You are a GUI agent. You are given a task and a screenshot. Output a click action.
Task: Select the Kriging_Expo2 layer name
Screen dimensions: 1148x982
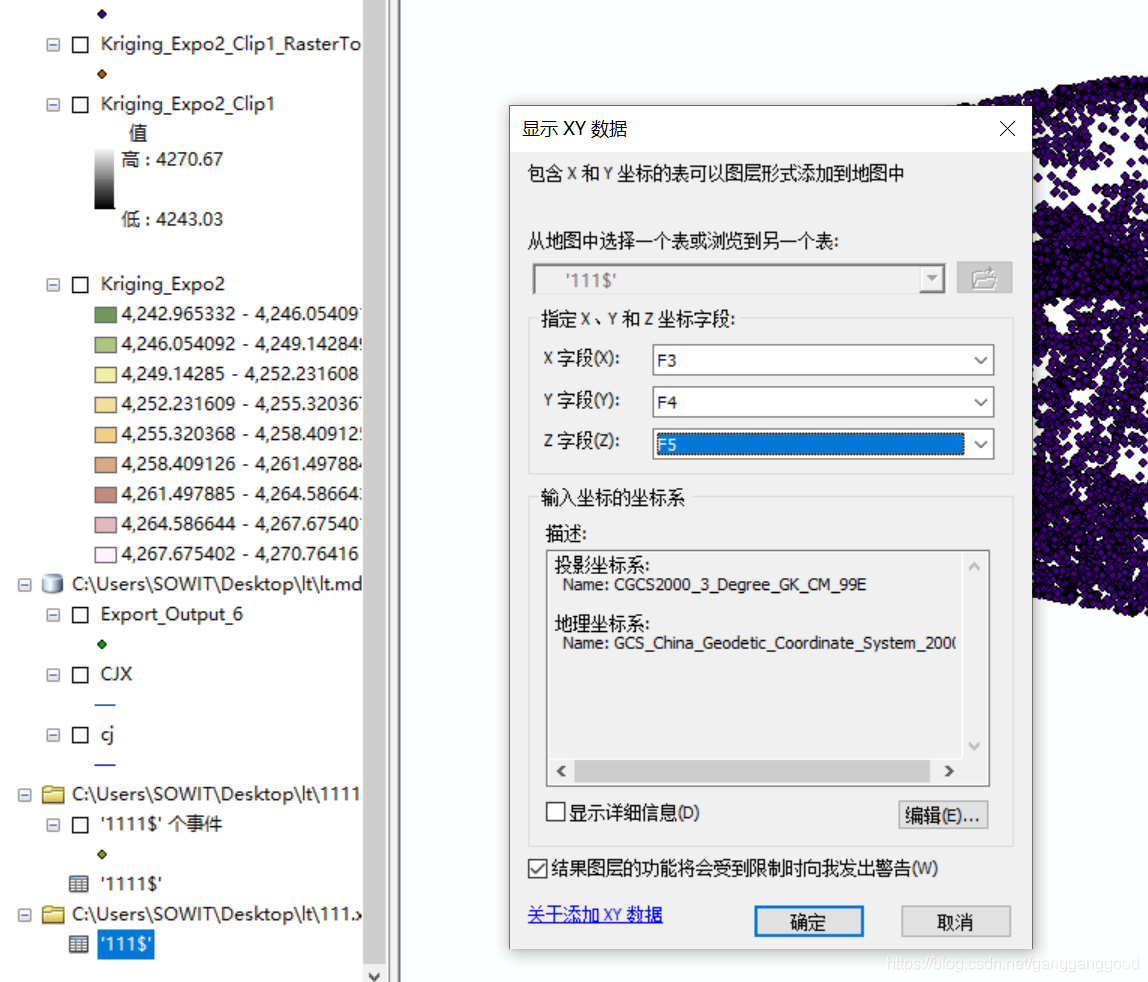point(163,284)
